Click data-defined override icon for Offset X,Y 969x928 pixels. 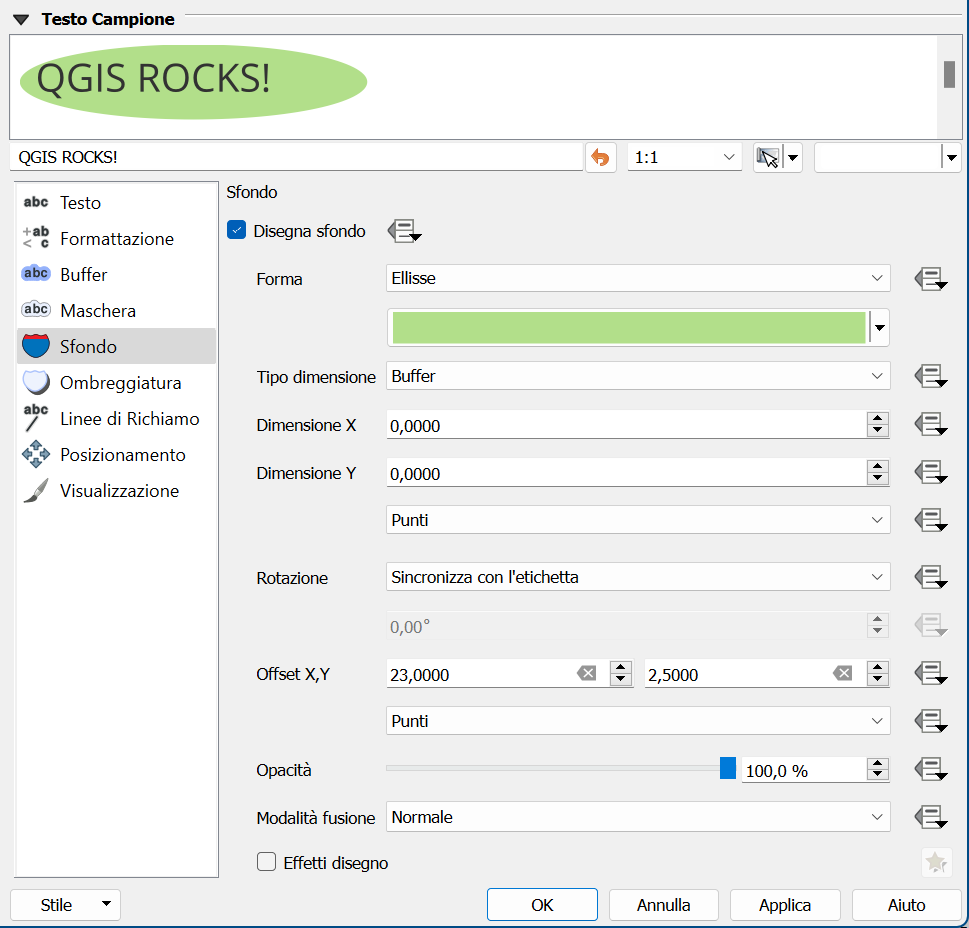point(931,673)
